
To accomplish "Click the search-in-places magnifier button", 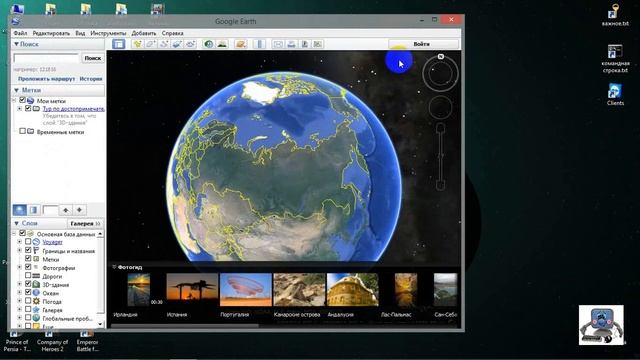I will pyautogui.click(x=19, y=210).
